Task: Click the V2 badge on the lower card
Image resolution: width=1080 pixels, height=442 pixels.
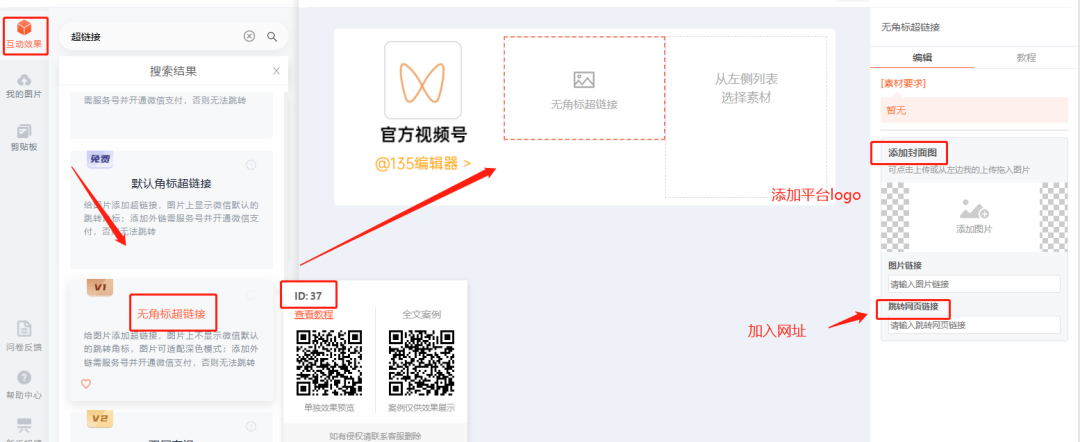Action: tap(100, 419)
